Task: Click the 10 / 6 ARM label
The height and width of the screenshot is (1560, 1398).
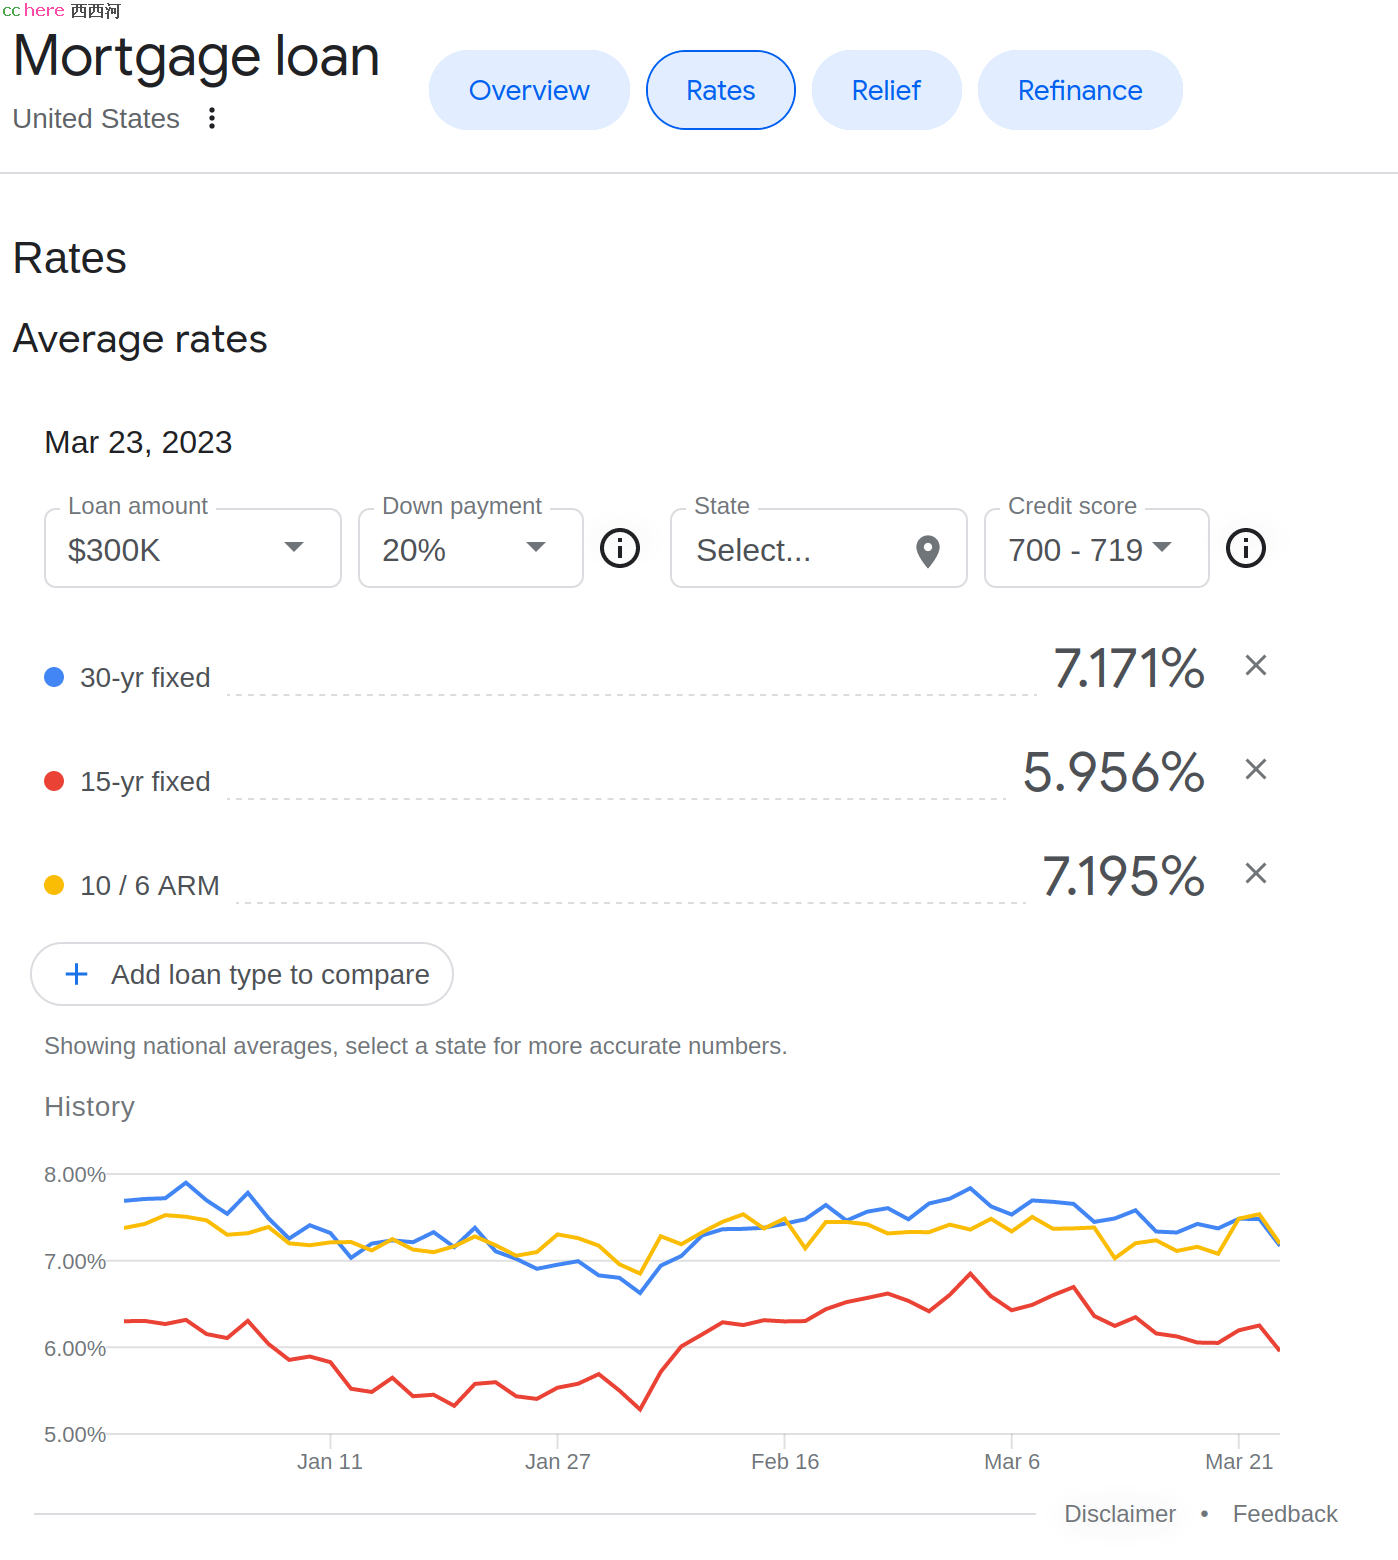Action: 150,886
